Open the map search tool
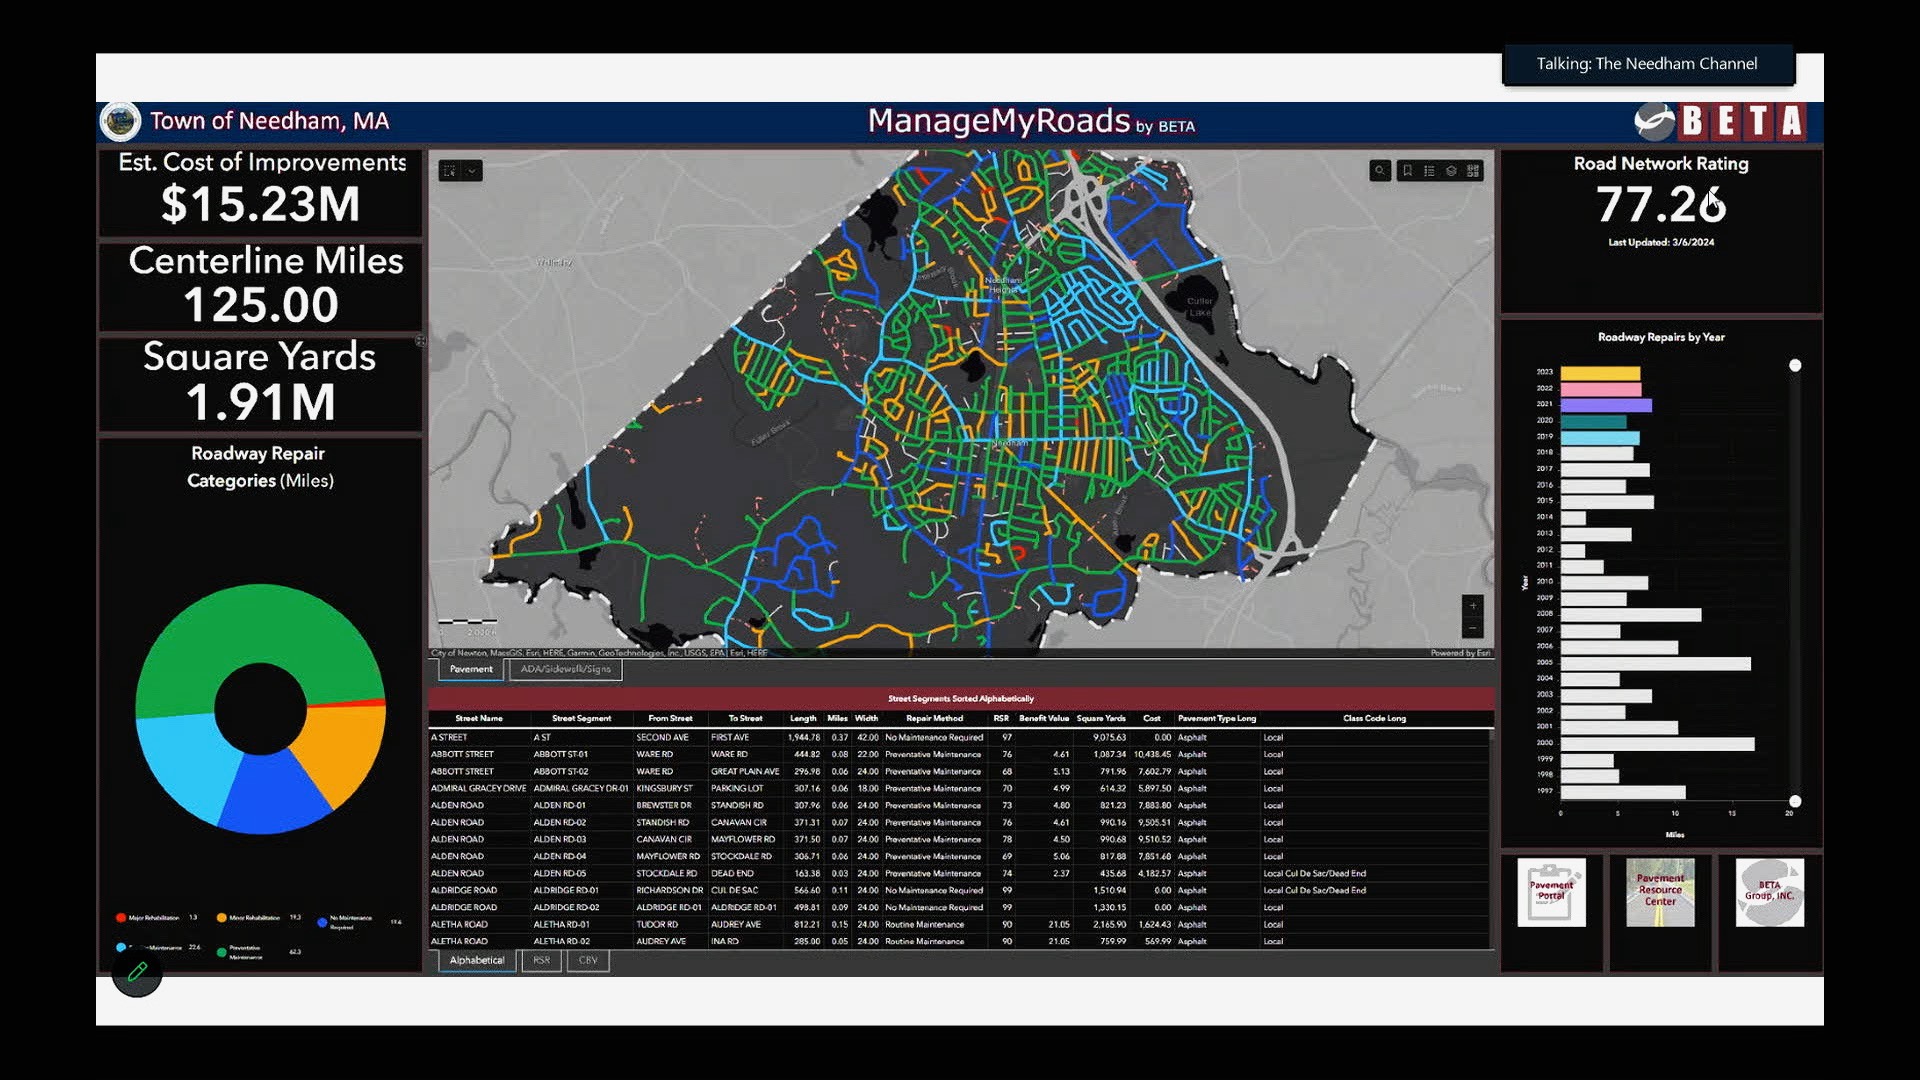Image resolution: width=1920 pixels, height=1080 pixels. (x=1380, y=171)
